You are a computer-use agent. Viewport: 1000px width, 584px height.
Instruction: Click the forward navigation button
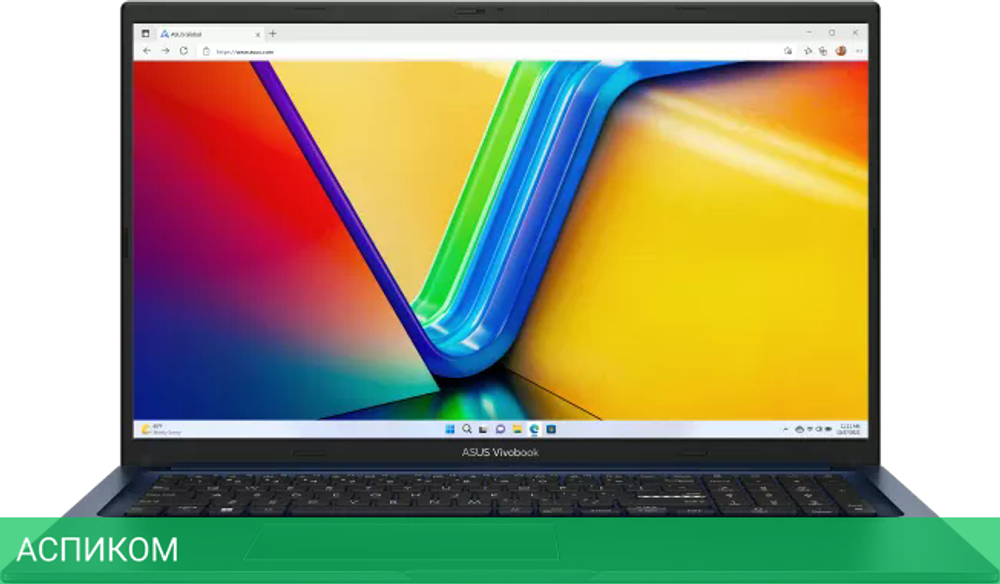164,49
